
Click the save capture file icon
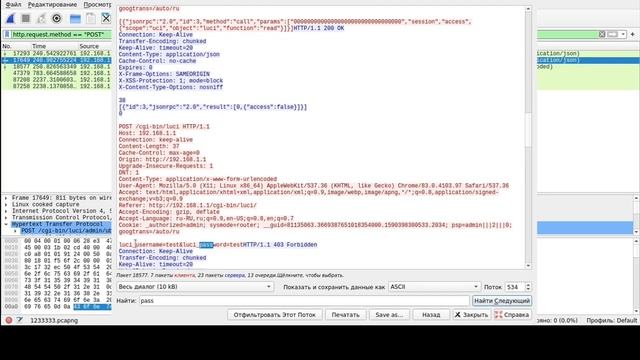point(91,18)
